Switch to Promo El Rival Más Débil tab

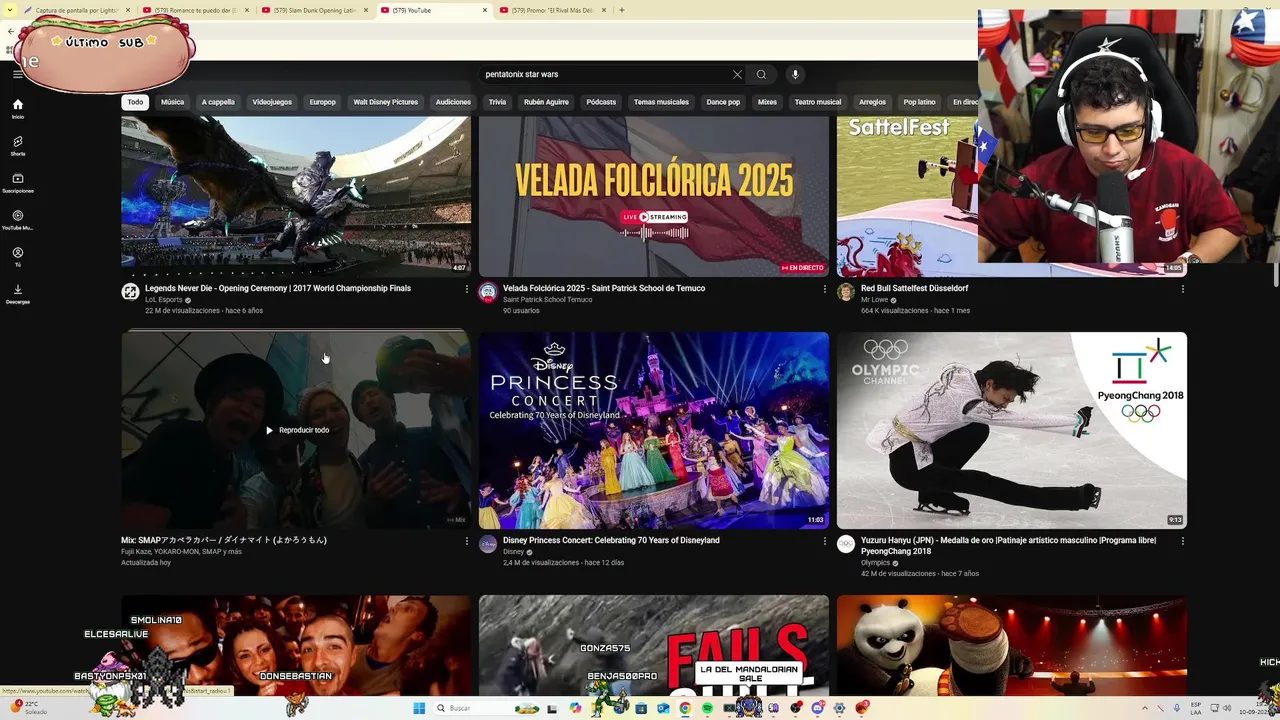pyautogui.click(x=553, y=10)
